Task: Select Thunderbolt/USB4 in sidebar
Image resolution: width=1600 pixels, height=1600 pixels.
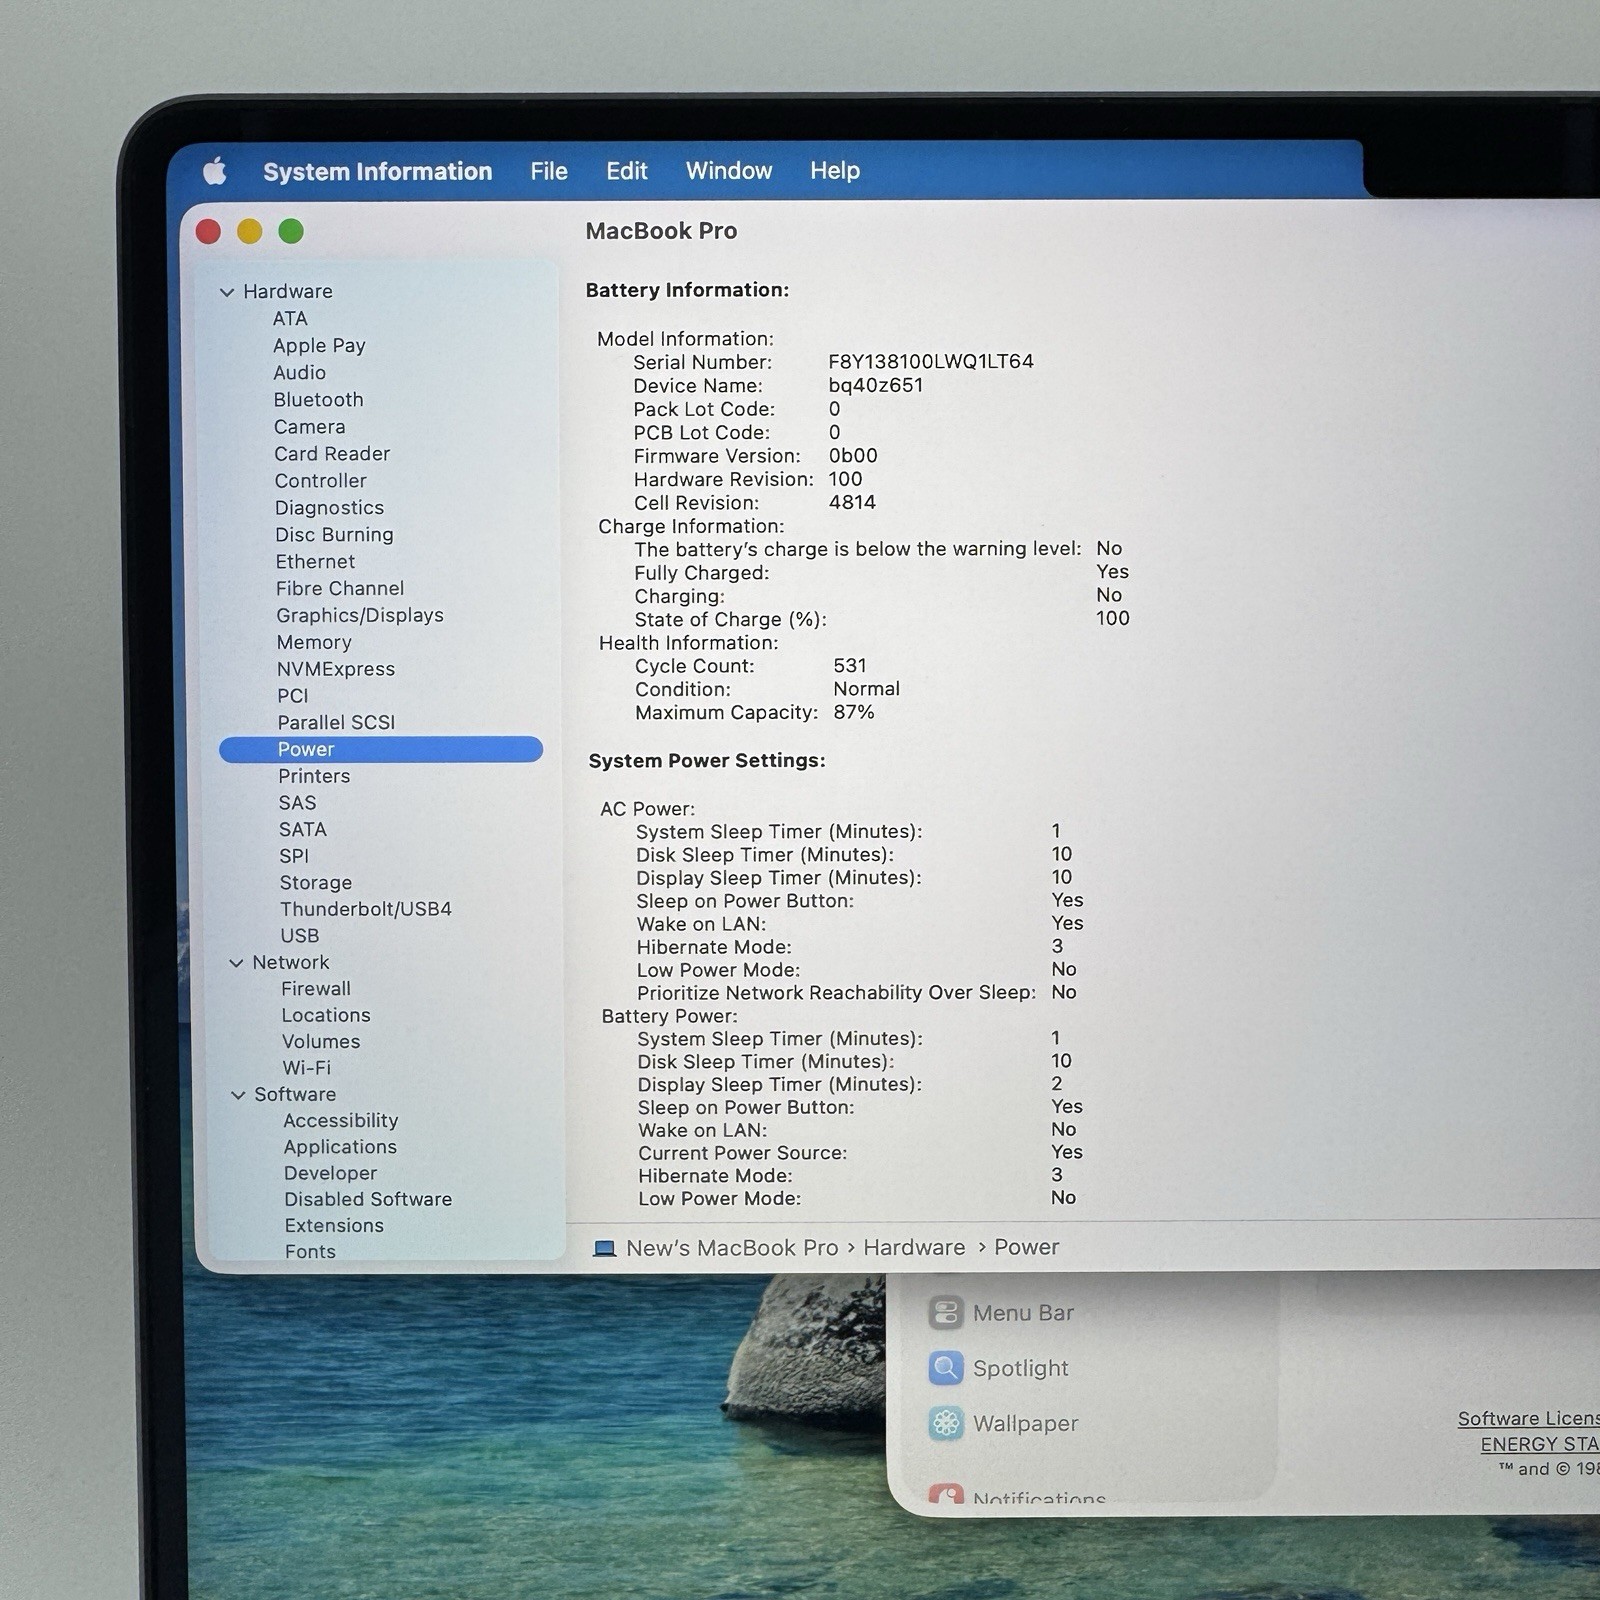Action: (366, 909)
